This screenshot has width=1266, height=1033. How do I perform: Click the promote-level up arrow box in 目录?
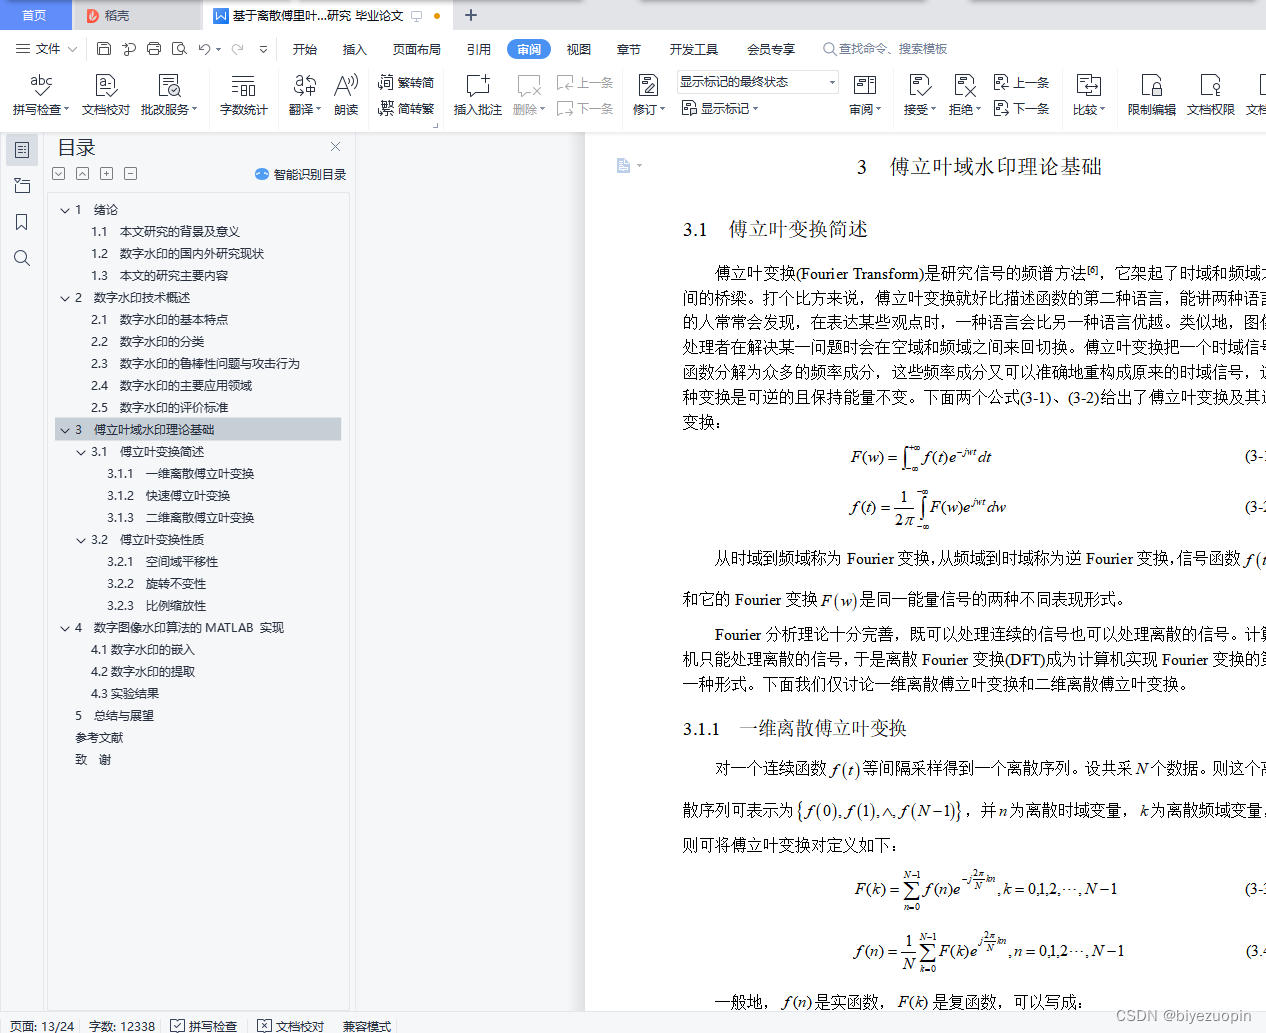coord(82,174)
